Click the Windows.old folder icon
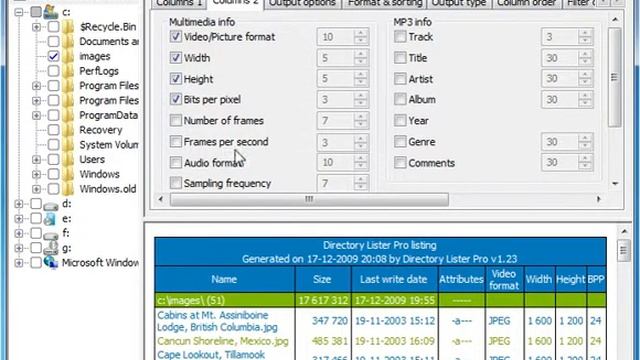The height and width of the screenshot is (360, 640). (68, 189)
